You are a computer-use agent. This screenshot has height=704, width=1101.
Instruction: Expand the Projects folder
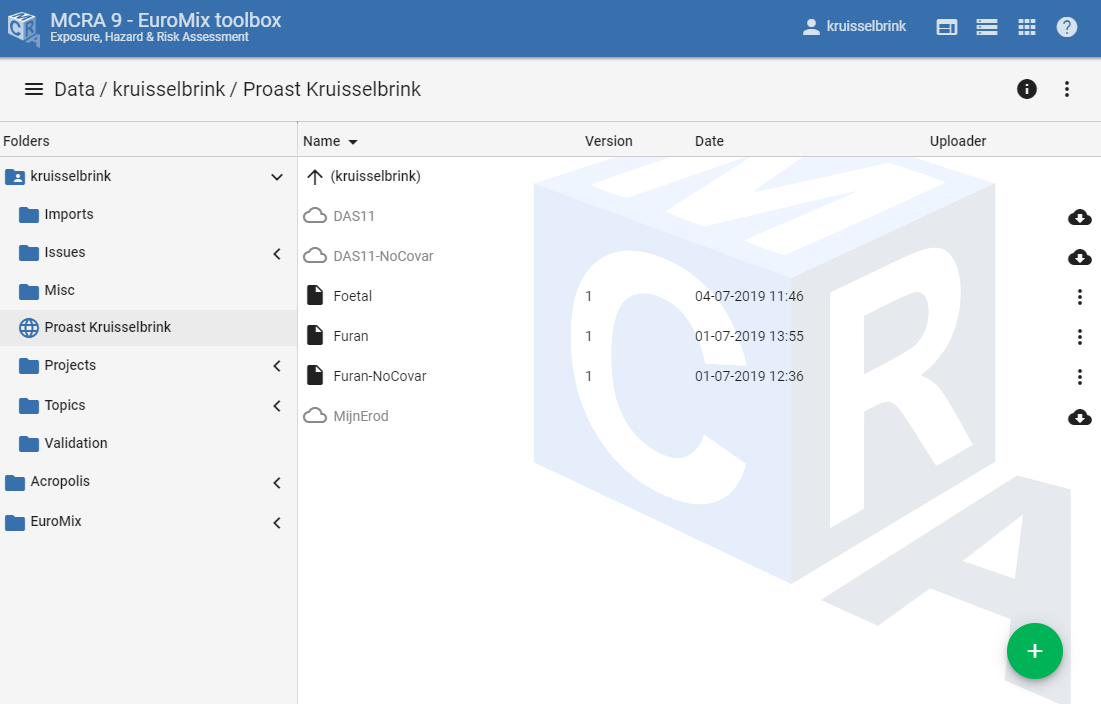[x=276, y=366]
